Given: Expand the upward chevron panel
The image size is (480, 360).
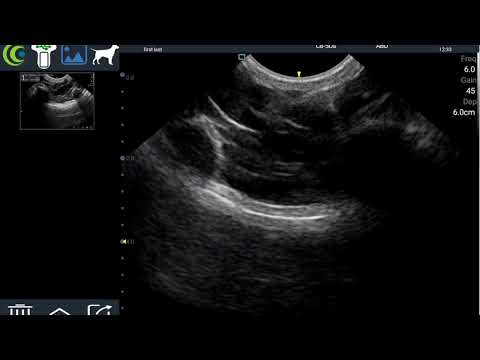Looking at the screenshot, I should [x=60, y=311].
